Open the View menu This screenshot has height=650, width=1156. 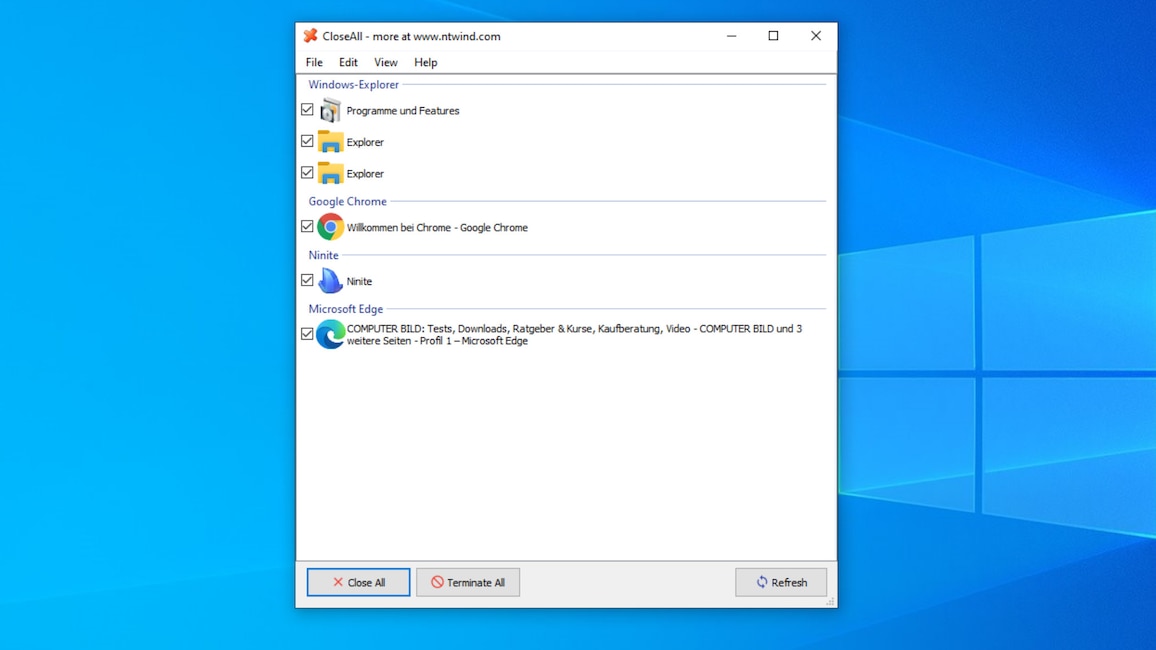click(x=386, y=63)
